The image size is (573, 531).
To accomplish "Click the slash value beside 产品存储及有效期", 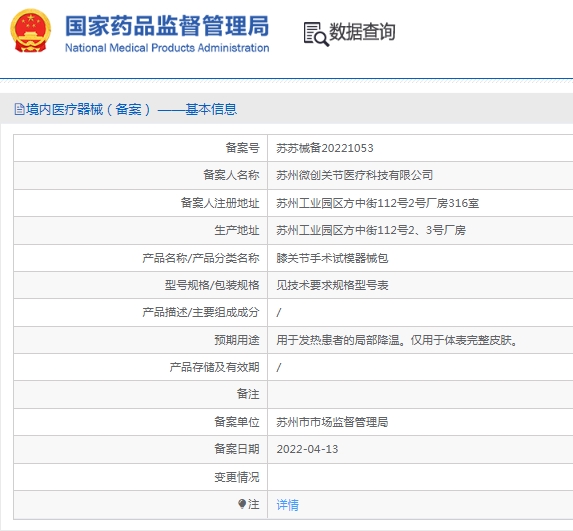I will [279, 367].
